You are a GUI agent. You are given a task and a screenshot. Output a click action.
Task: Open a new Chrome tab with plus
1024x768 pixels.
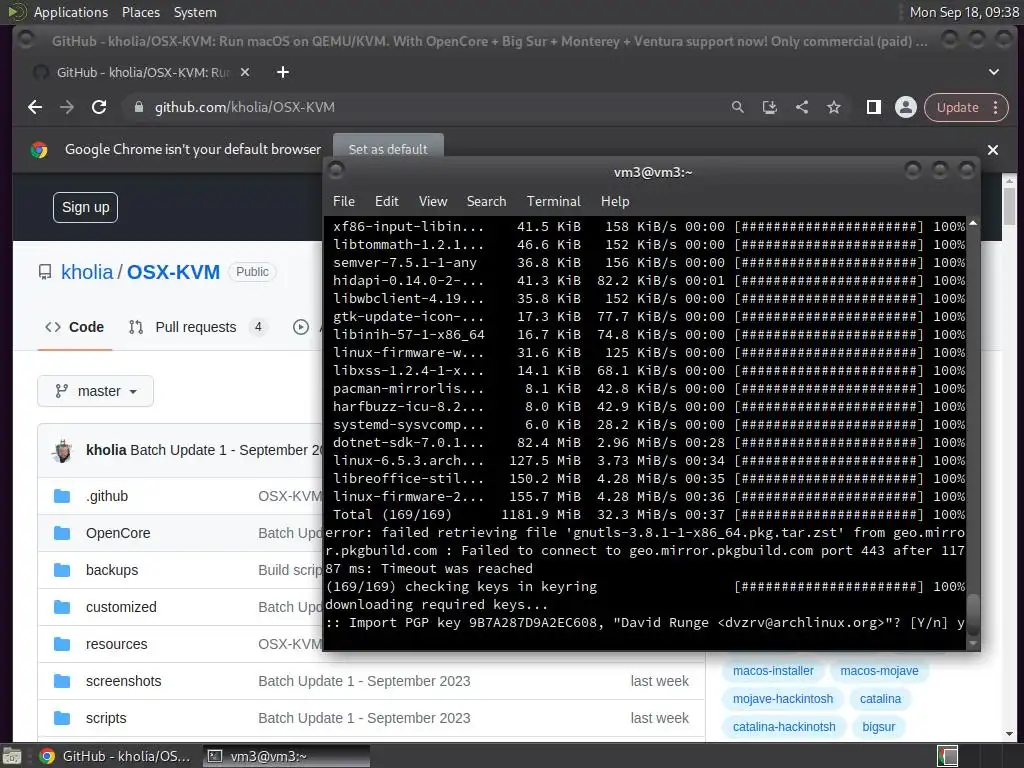(283, 72)
